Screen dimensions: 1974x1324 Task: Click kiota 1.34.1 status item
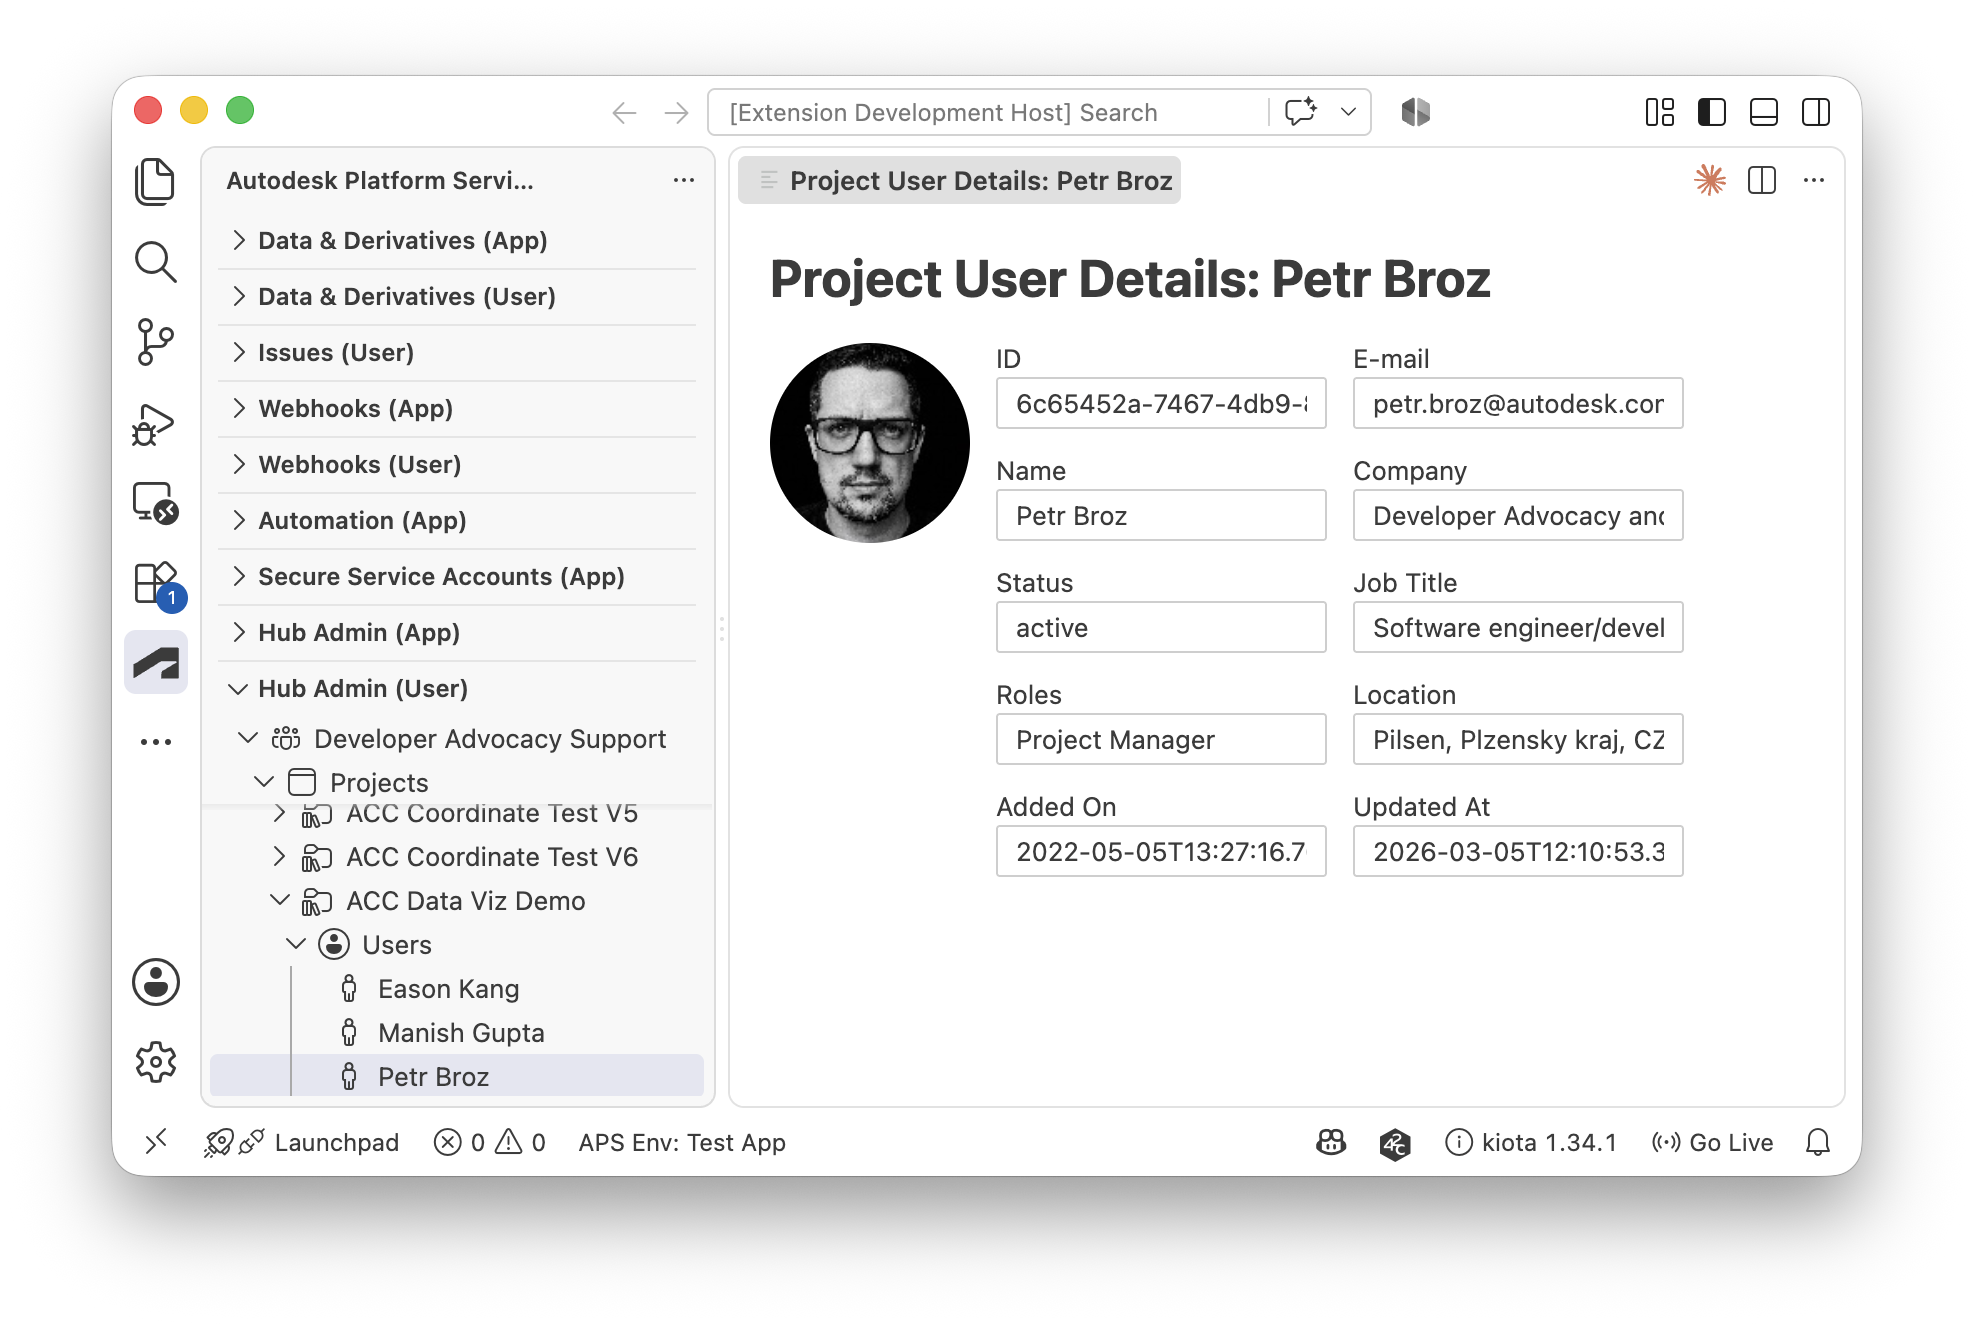[x=1531, y=1142]
